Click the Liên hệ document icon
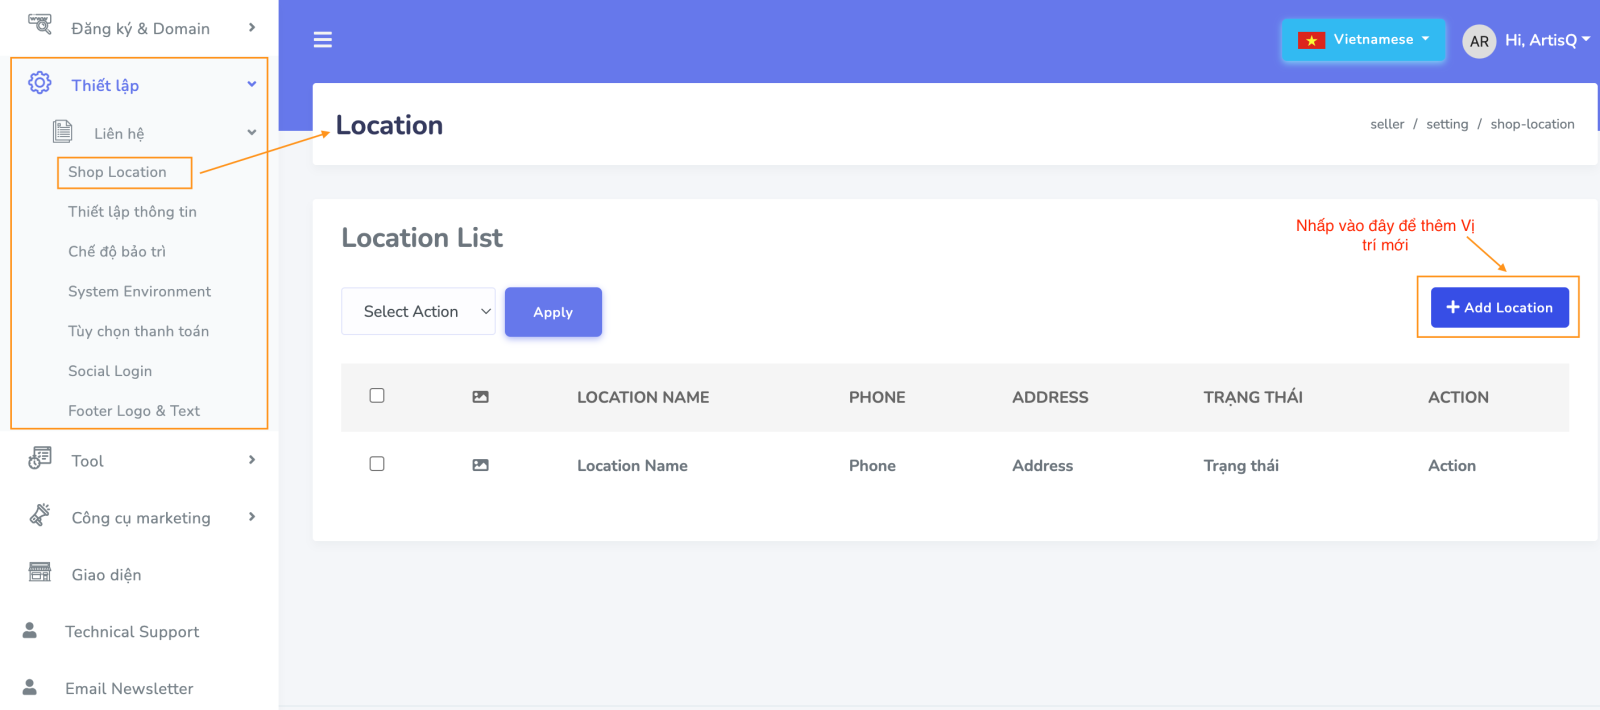 (x=63, y=132)
